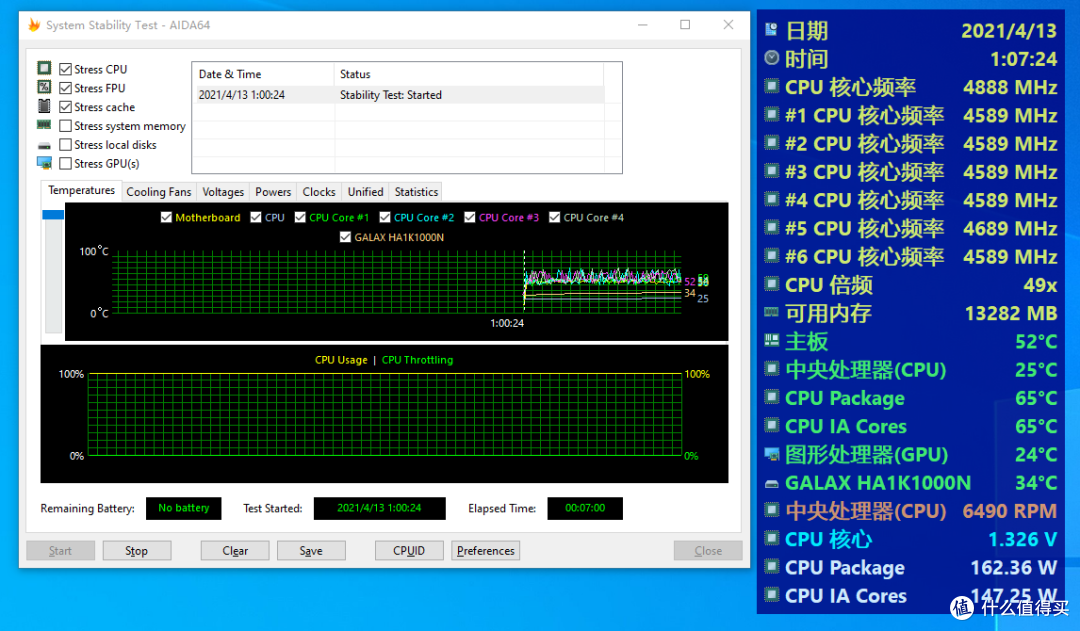Click the CPU Usage legend label
The height and width of the screenshot is (631, 1080).
[x=341, y=360]
